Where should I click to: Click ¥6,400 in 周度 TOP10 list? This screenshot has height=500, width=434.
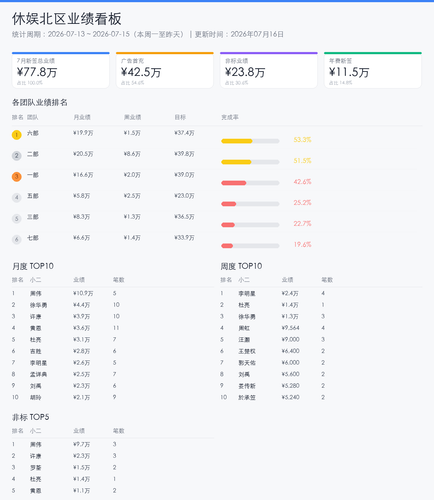click(x=291, y=351)
